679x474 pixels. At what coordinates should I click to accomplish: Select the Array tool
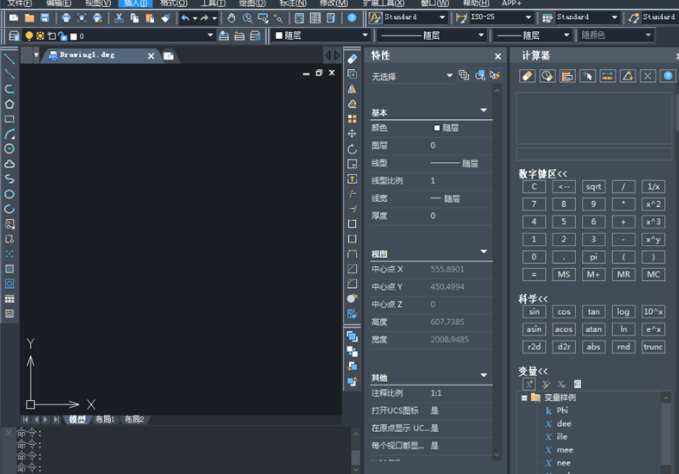pyautogui.click(x=352, y=119)
